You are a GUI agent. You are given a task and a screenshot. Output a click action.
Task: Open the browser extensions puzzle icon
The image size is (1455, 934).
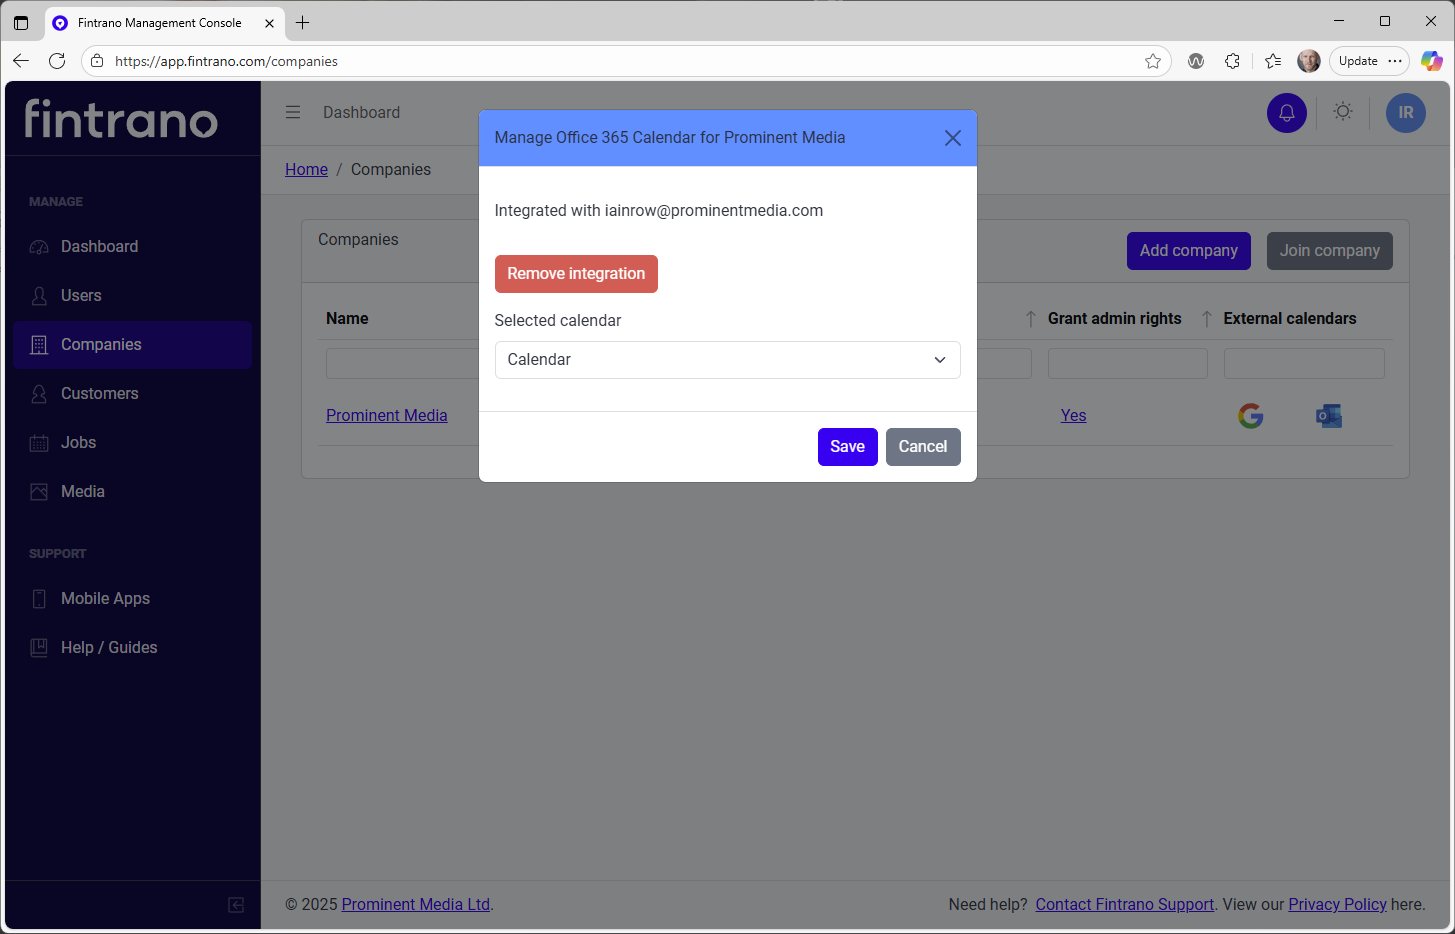1232,62
